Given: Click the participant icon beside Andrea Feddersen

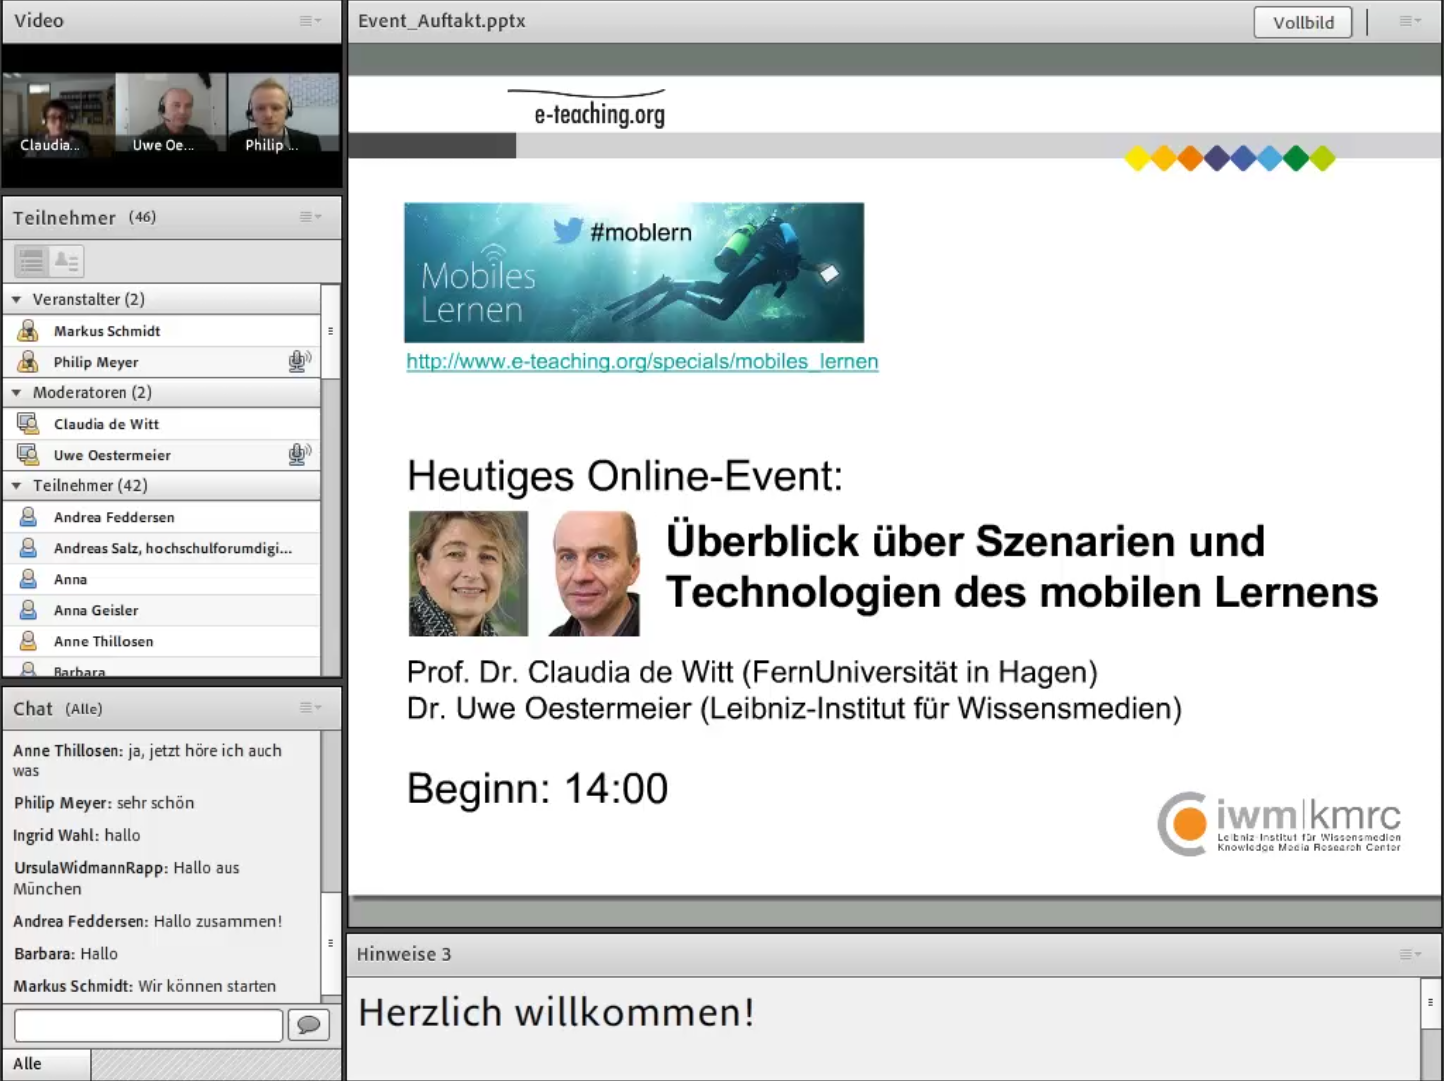Looking at the screenshot, I should coord(28,516).
